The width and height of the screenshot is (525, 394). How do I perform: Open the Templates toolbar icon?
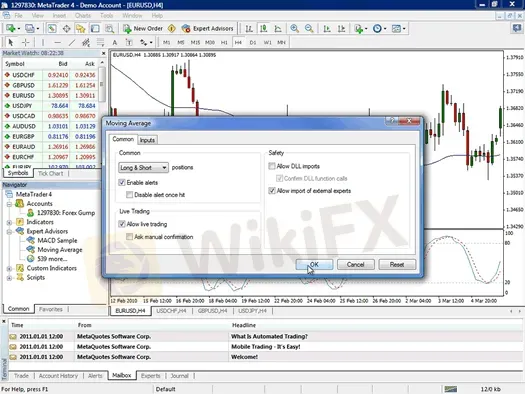(398, 28)
